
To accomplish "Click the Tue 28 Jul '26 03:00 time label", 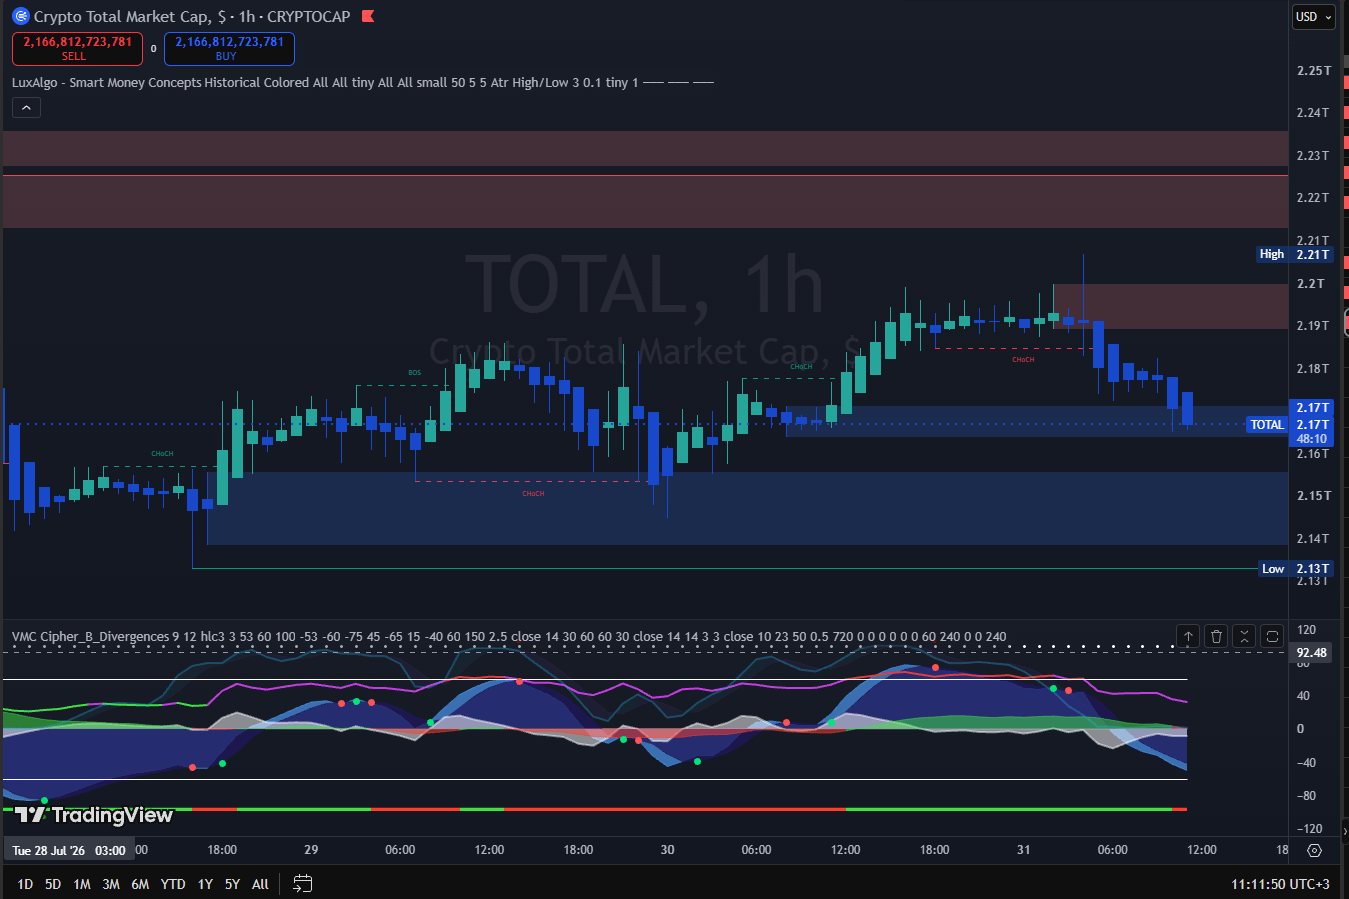I will [x=69, y=851].
